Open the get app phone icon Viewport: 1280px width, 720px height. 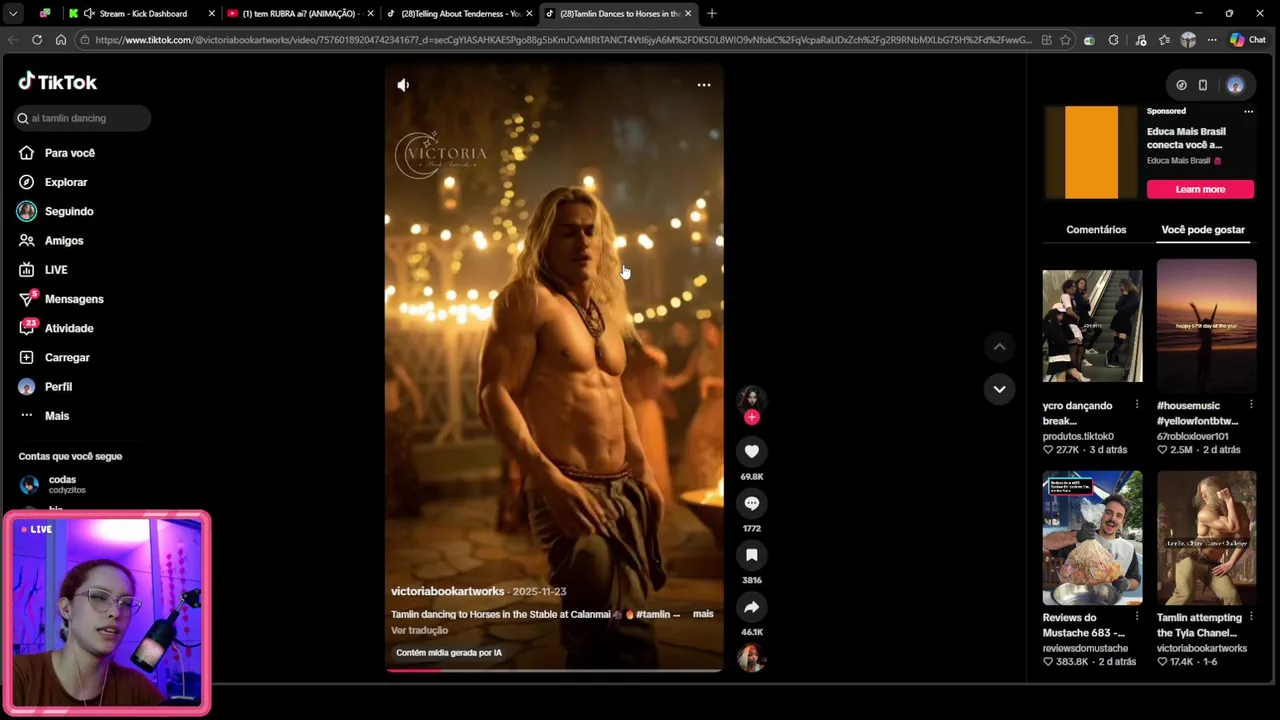1203,85
